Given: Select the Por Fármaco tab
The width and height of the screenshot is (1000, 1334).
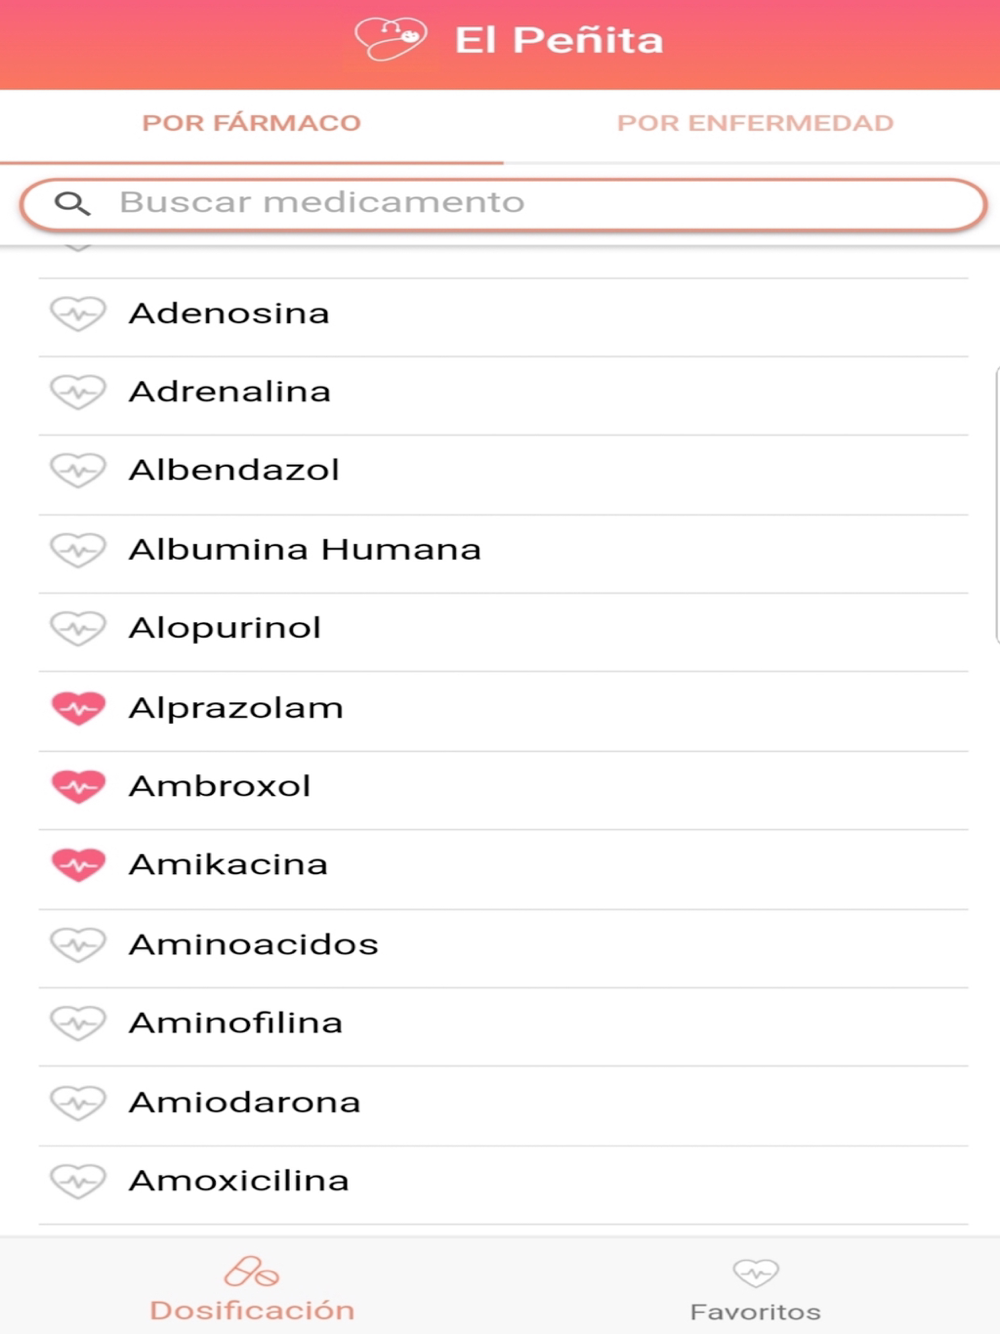Looking at the screenshot, I should click(x=251, y=123).
